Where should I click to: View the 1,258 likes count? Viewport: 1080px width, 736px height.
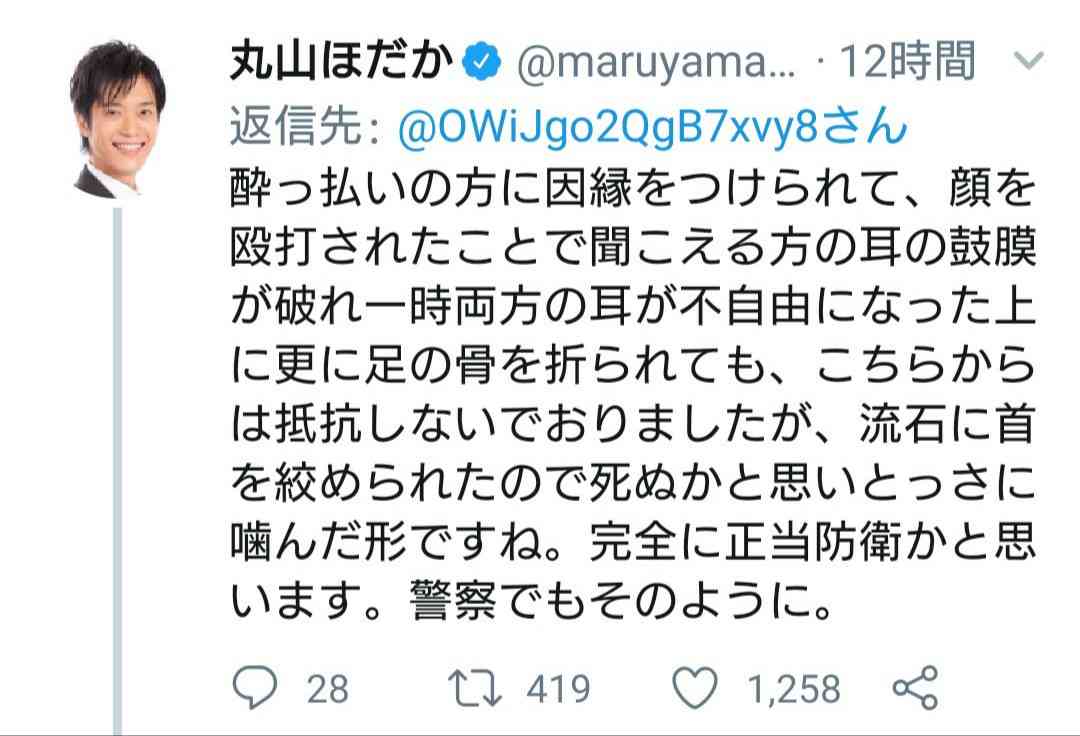(x=794, y=689)
